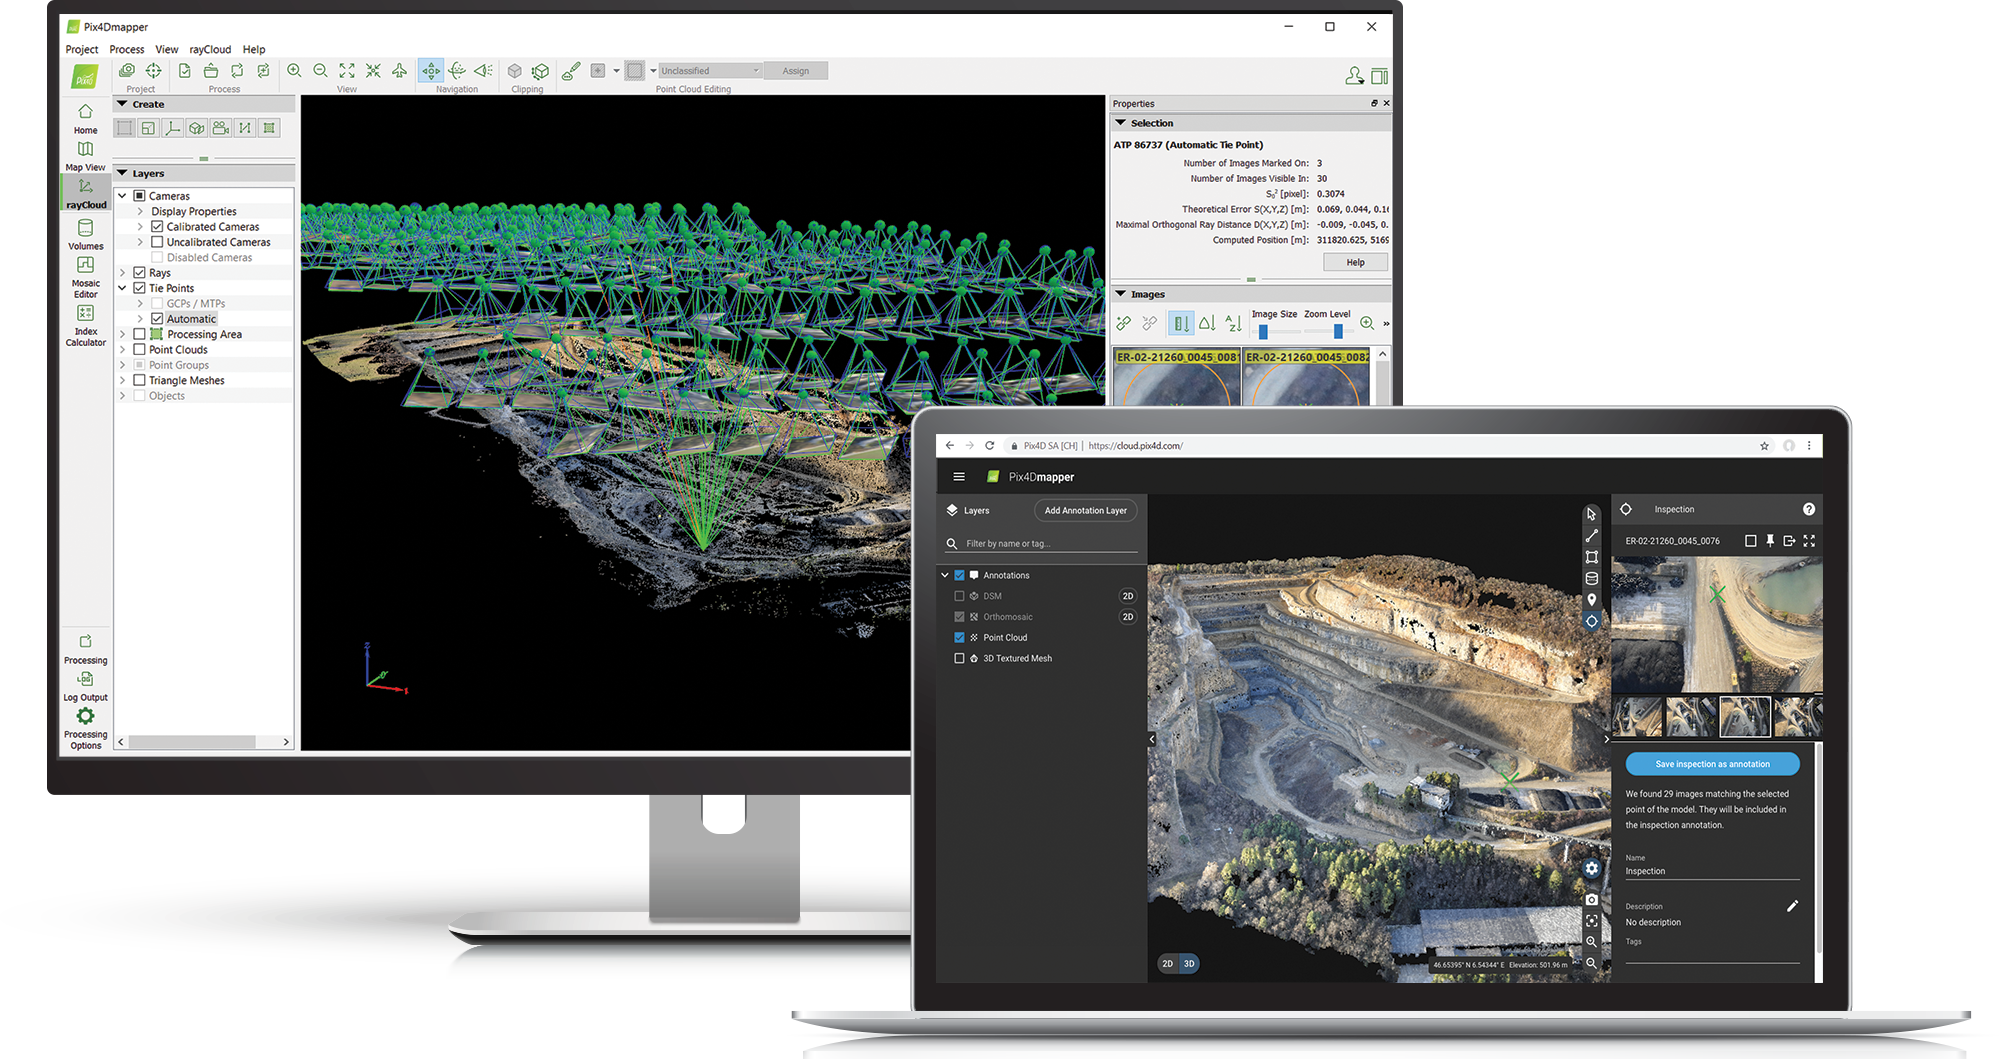The width and height of the screenshot is (1999, 1059).
Task: Click Add Annotation Layer button
Action: click(1085, 510)
